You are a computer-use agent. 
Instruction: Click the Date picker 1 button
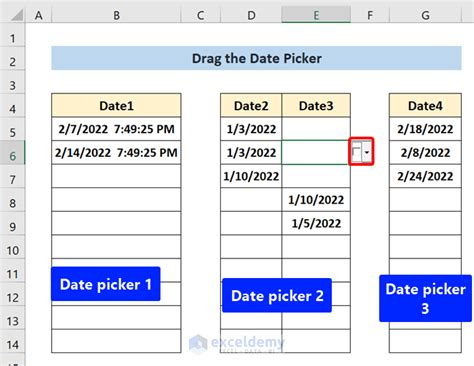tap(106, 284)
